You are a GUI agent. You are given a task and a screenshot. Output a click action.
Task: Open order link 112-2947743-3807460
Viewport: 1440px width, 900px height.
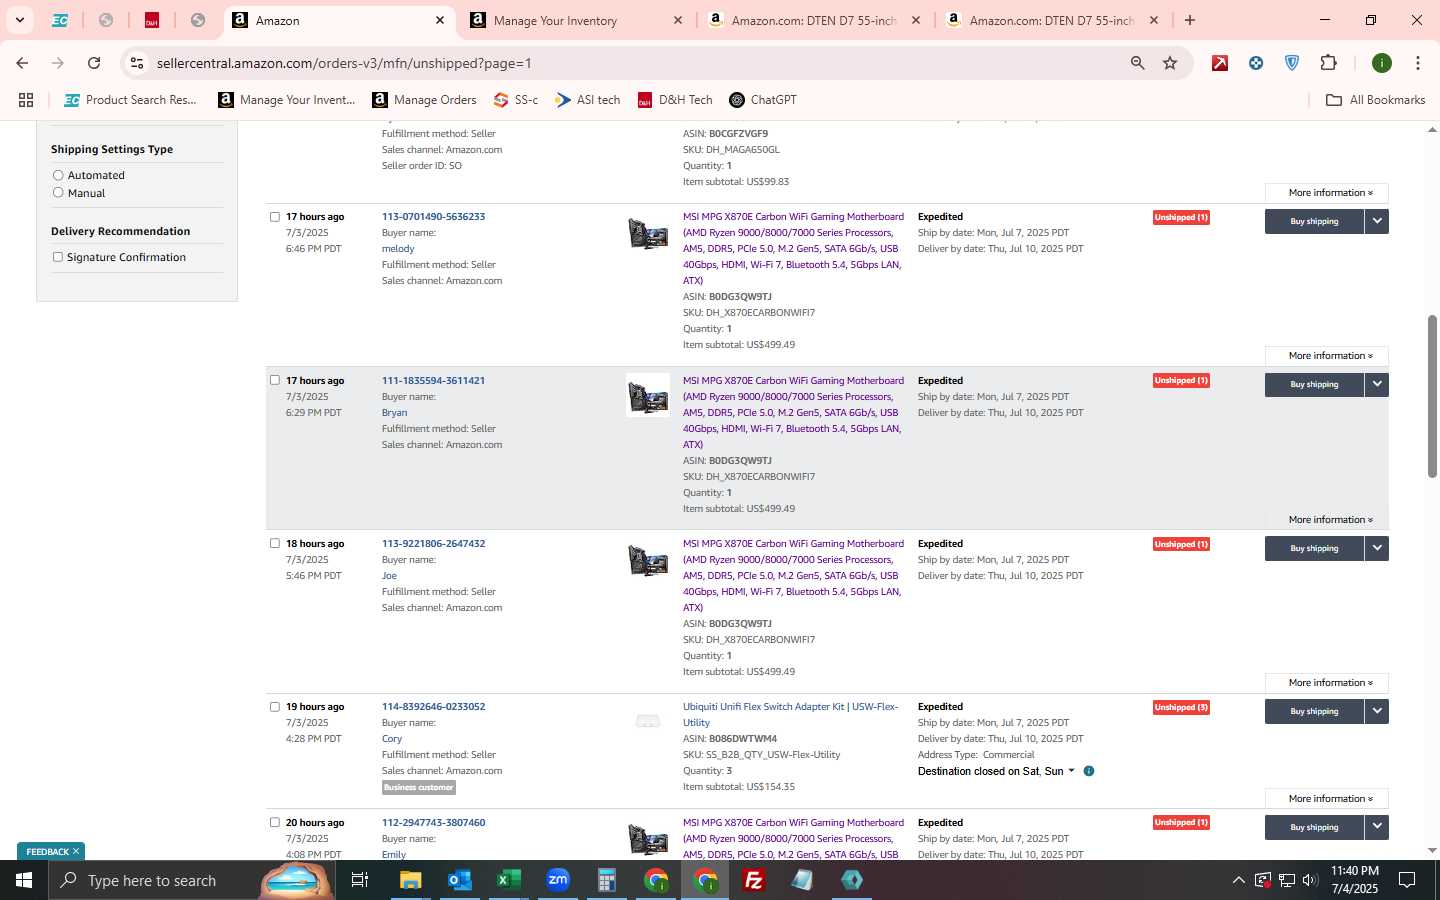[x=433, y=823]
